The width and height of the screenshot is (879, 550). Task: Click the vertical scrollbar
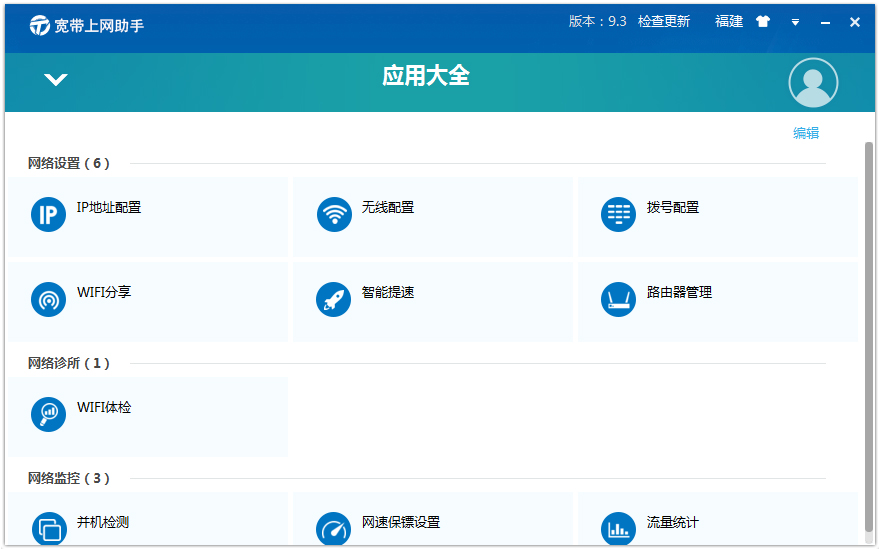[x=868, y=335]
